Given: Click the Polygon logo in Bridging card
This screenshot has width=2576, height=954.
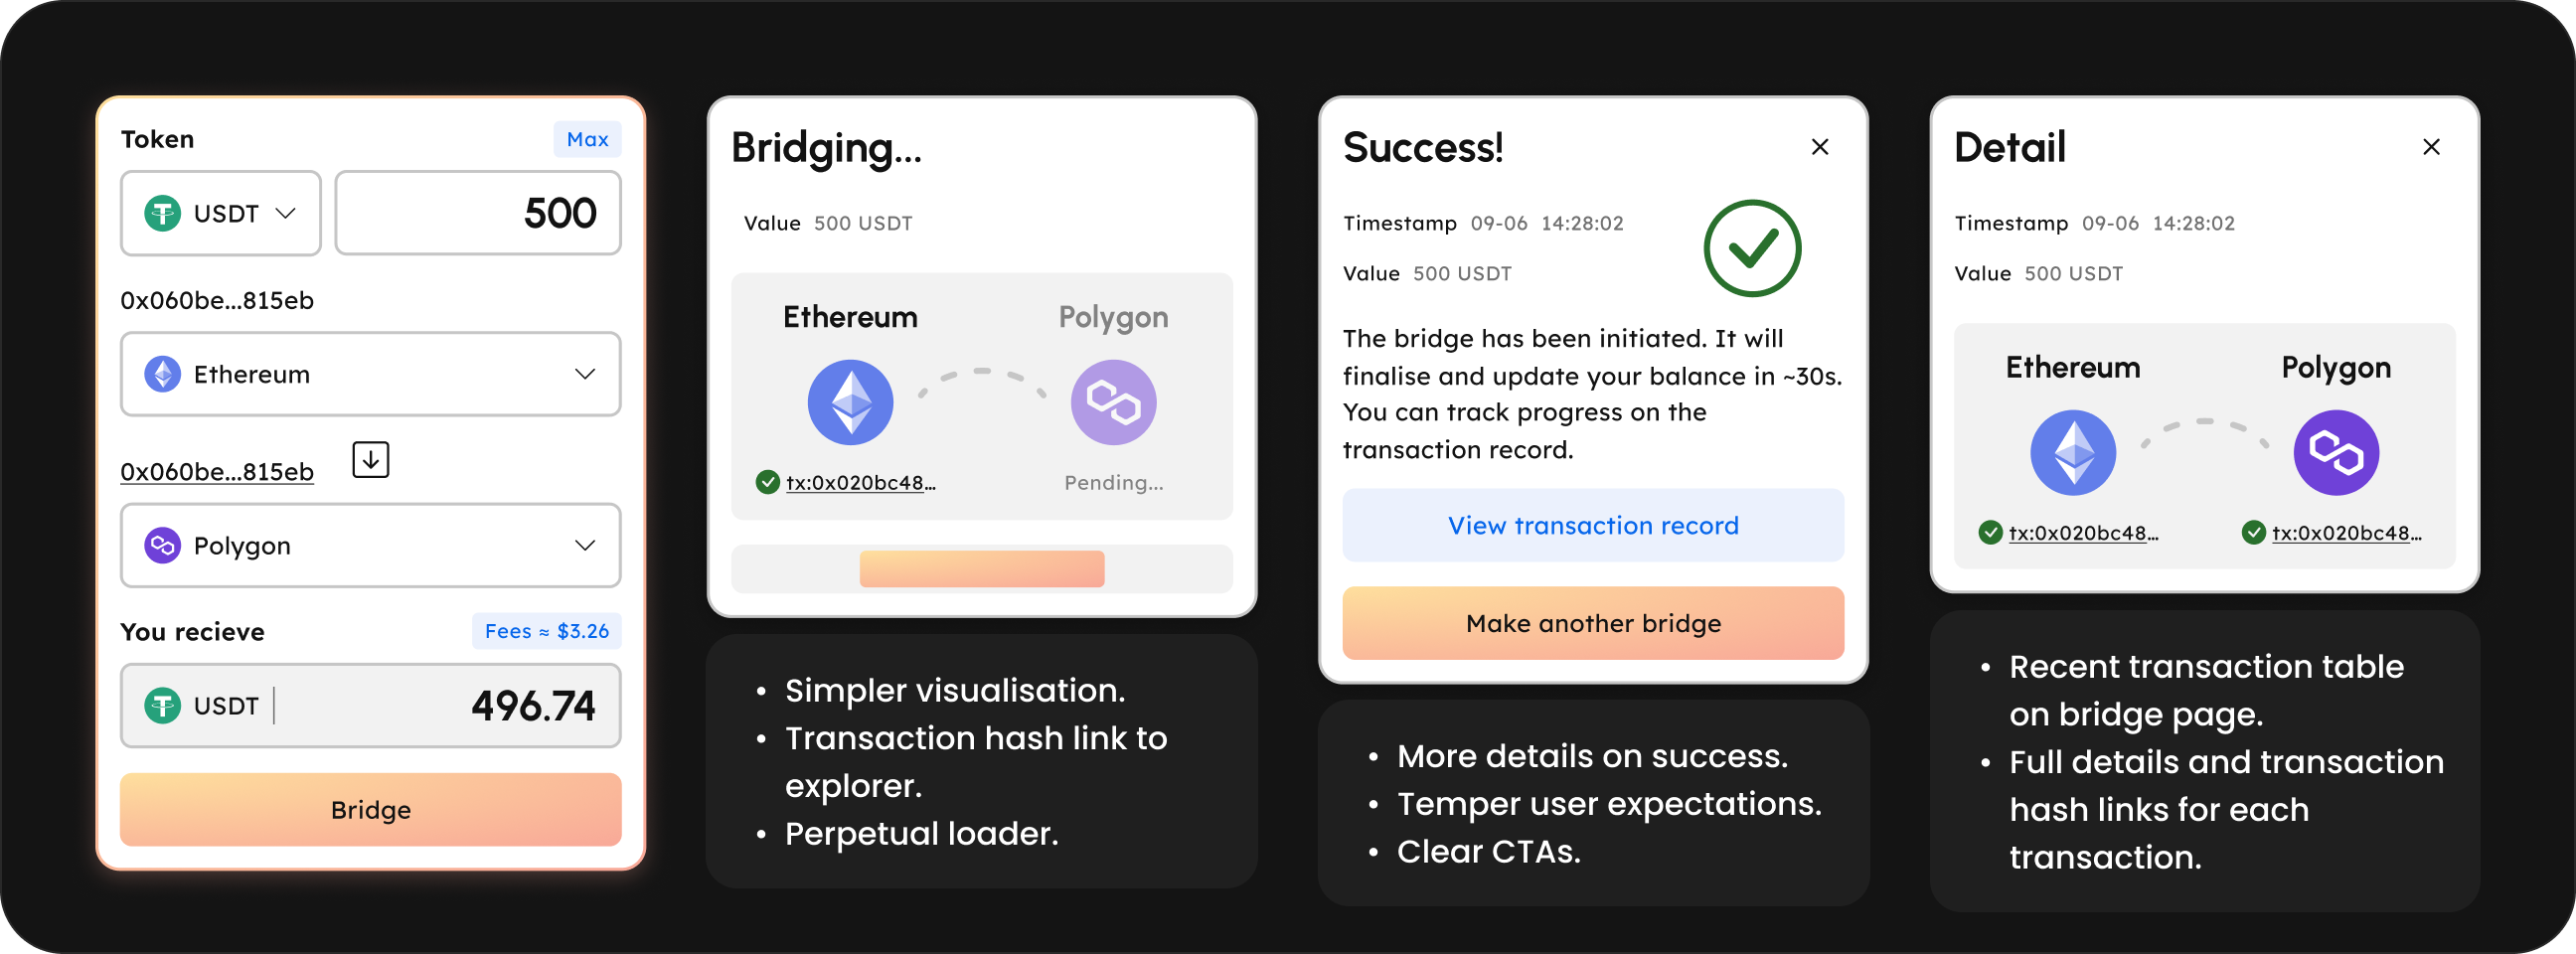Looking at the screenshot, I should pos(1113,402).
